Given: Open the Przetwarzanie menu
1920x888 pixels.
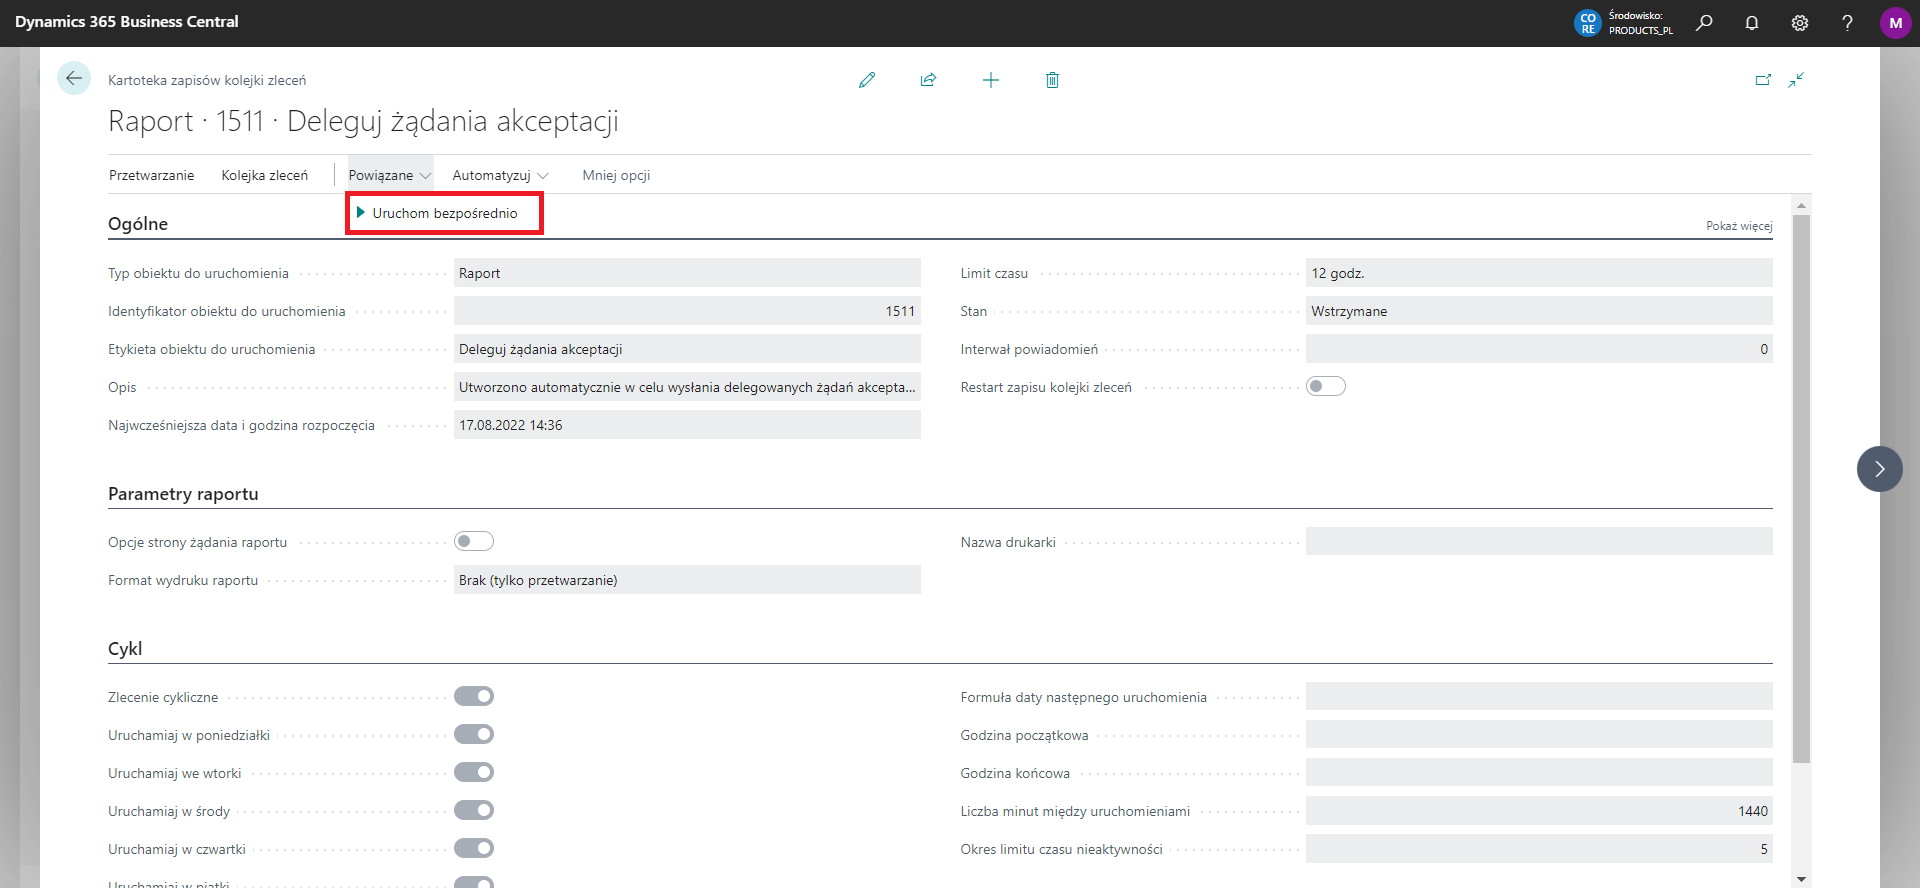Looking at the screenshot, I should click(151, 175).
